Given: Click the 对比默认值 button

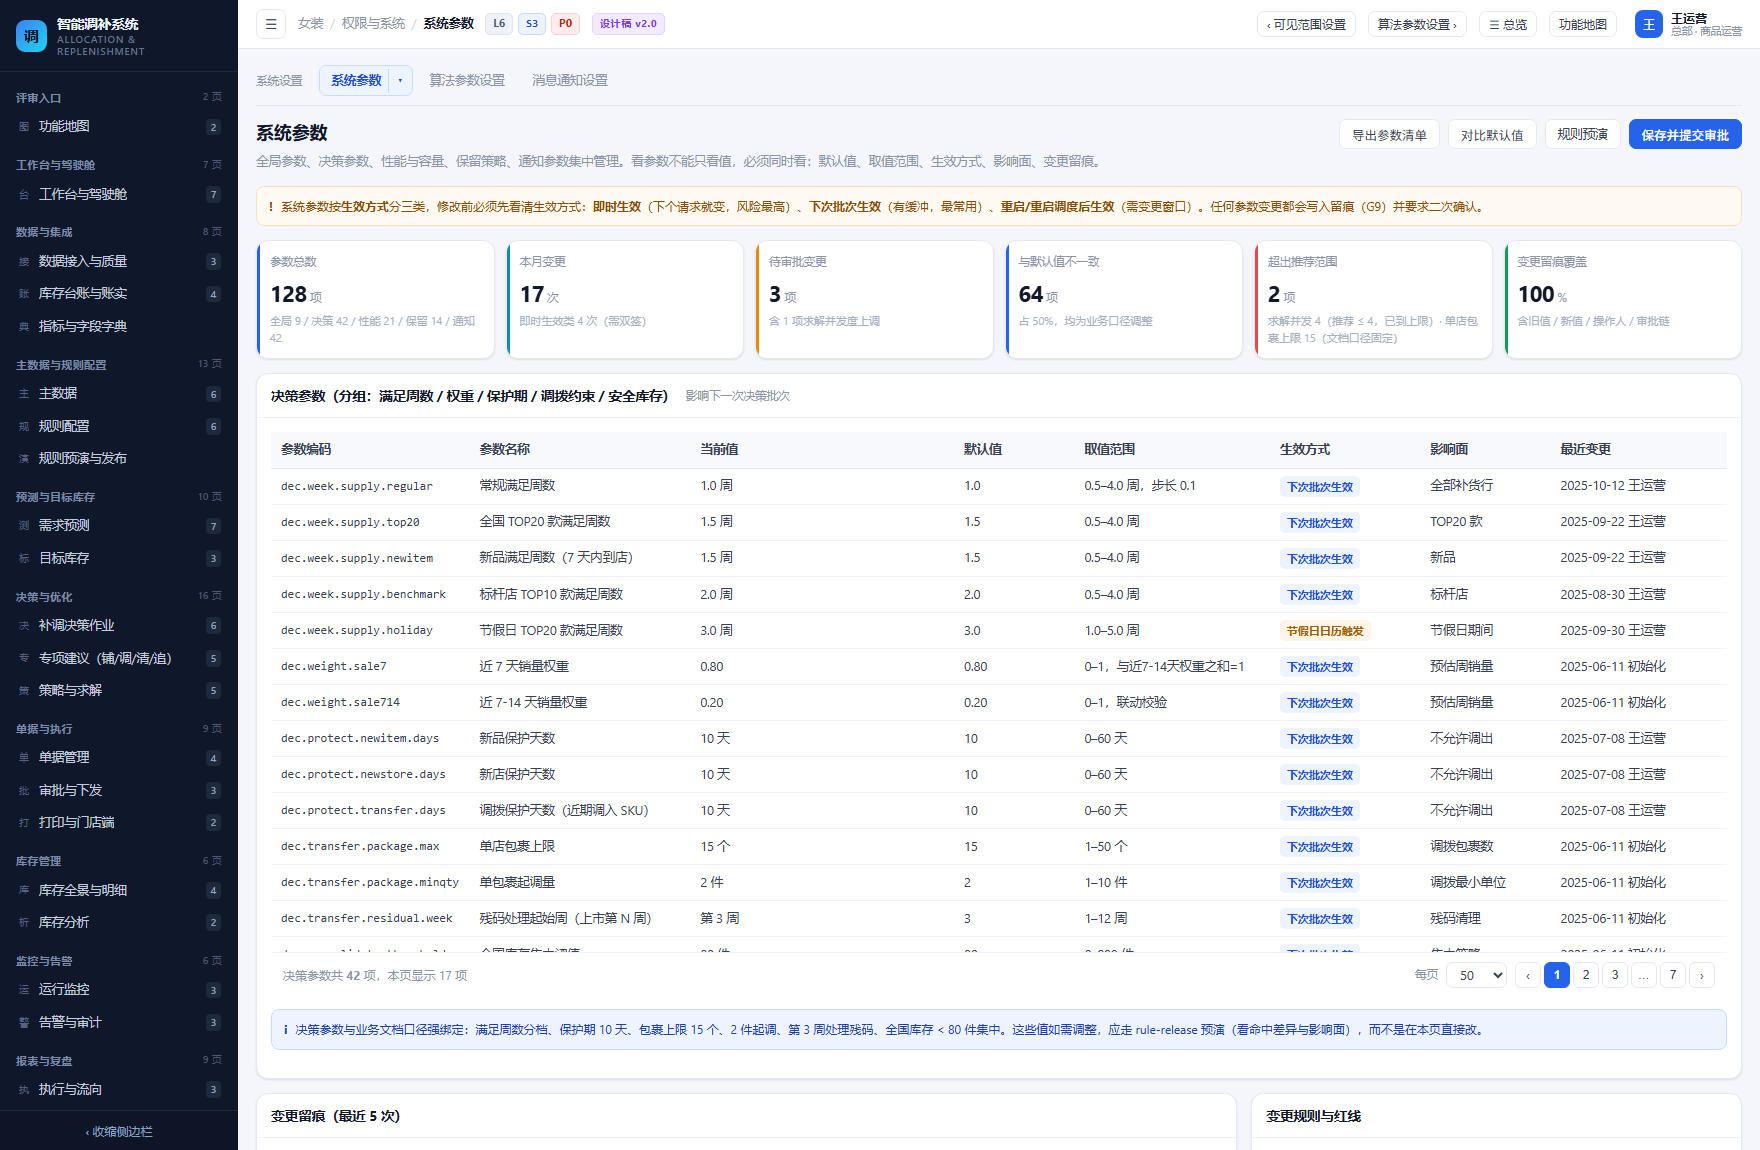Looking at the screenshot, I should tap(1492, 135).
